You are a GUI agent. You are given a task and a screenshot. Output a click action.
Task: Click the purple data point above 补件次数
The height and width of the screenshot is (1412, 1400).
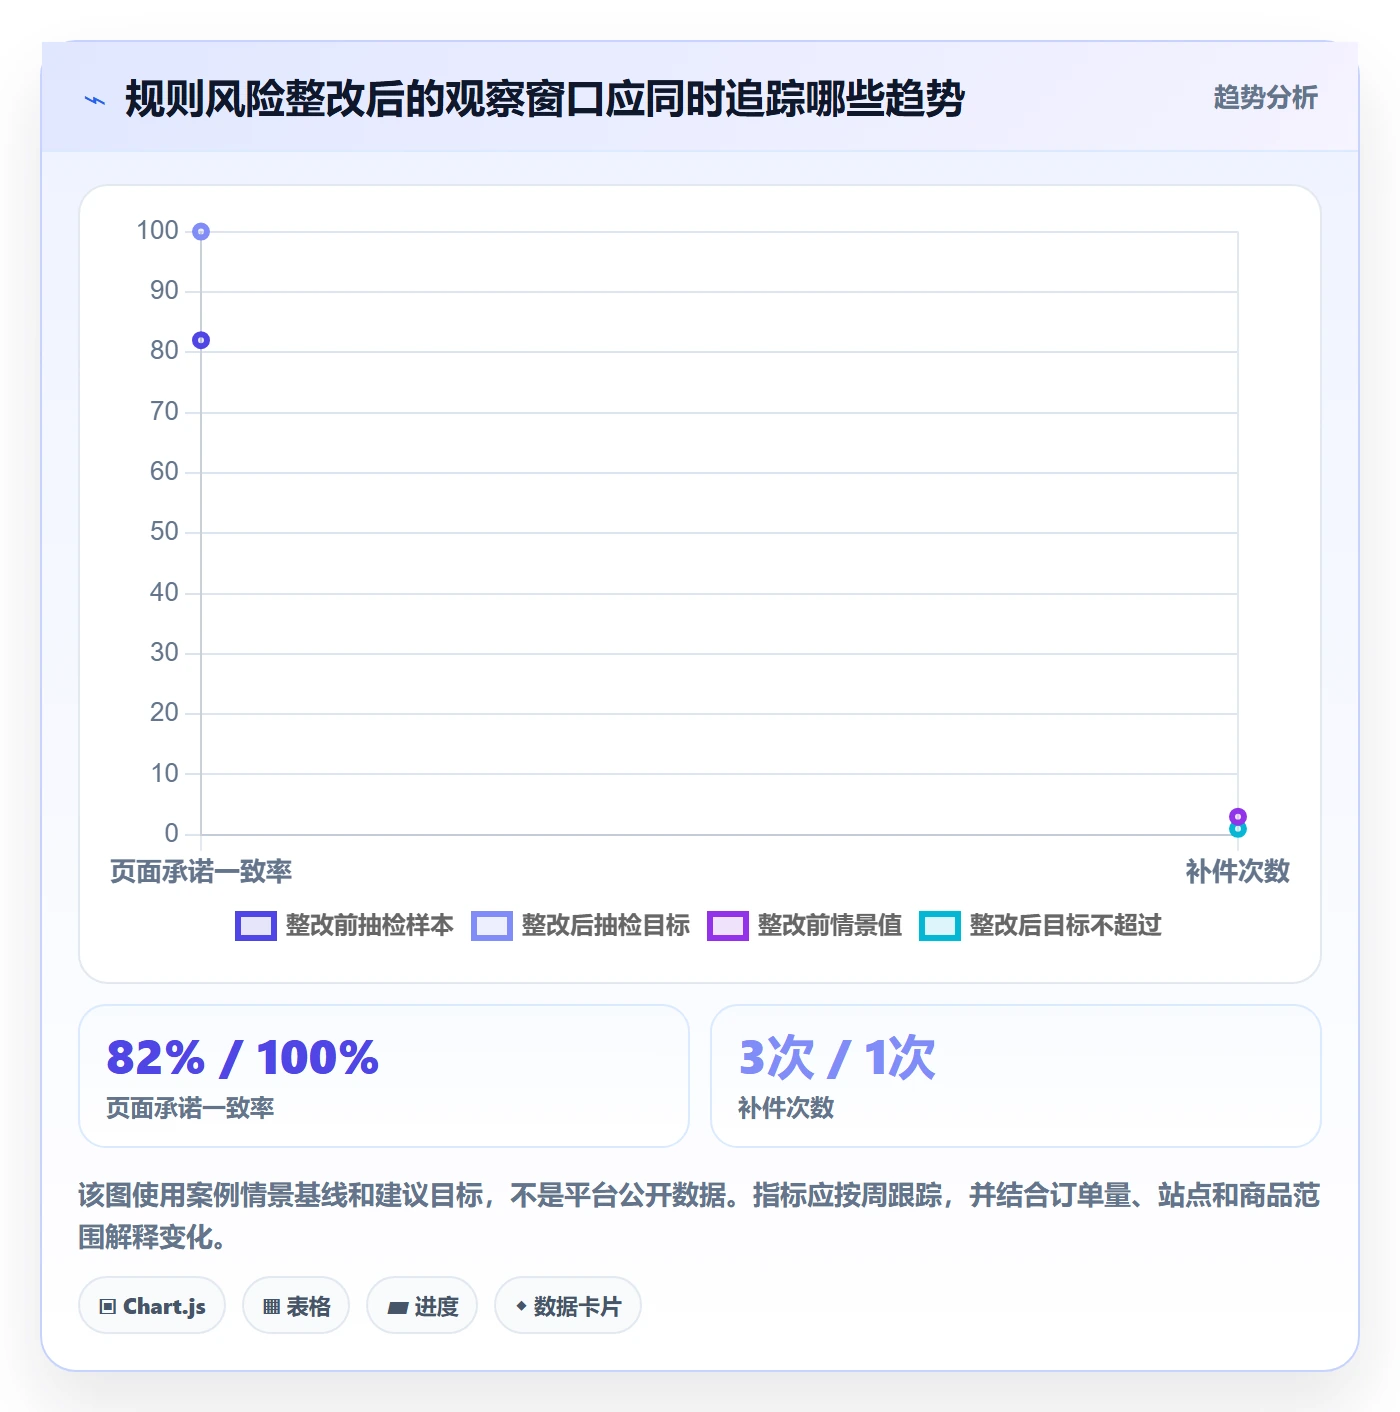click(1238, 816)
